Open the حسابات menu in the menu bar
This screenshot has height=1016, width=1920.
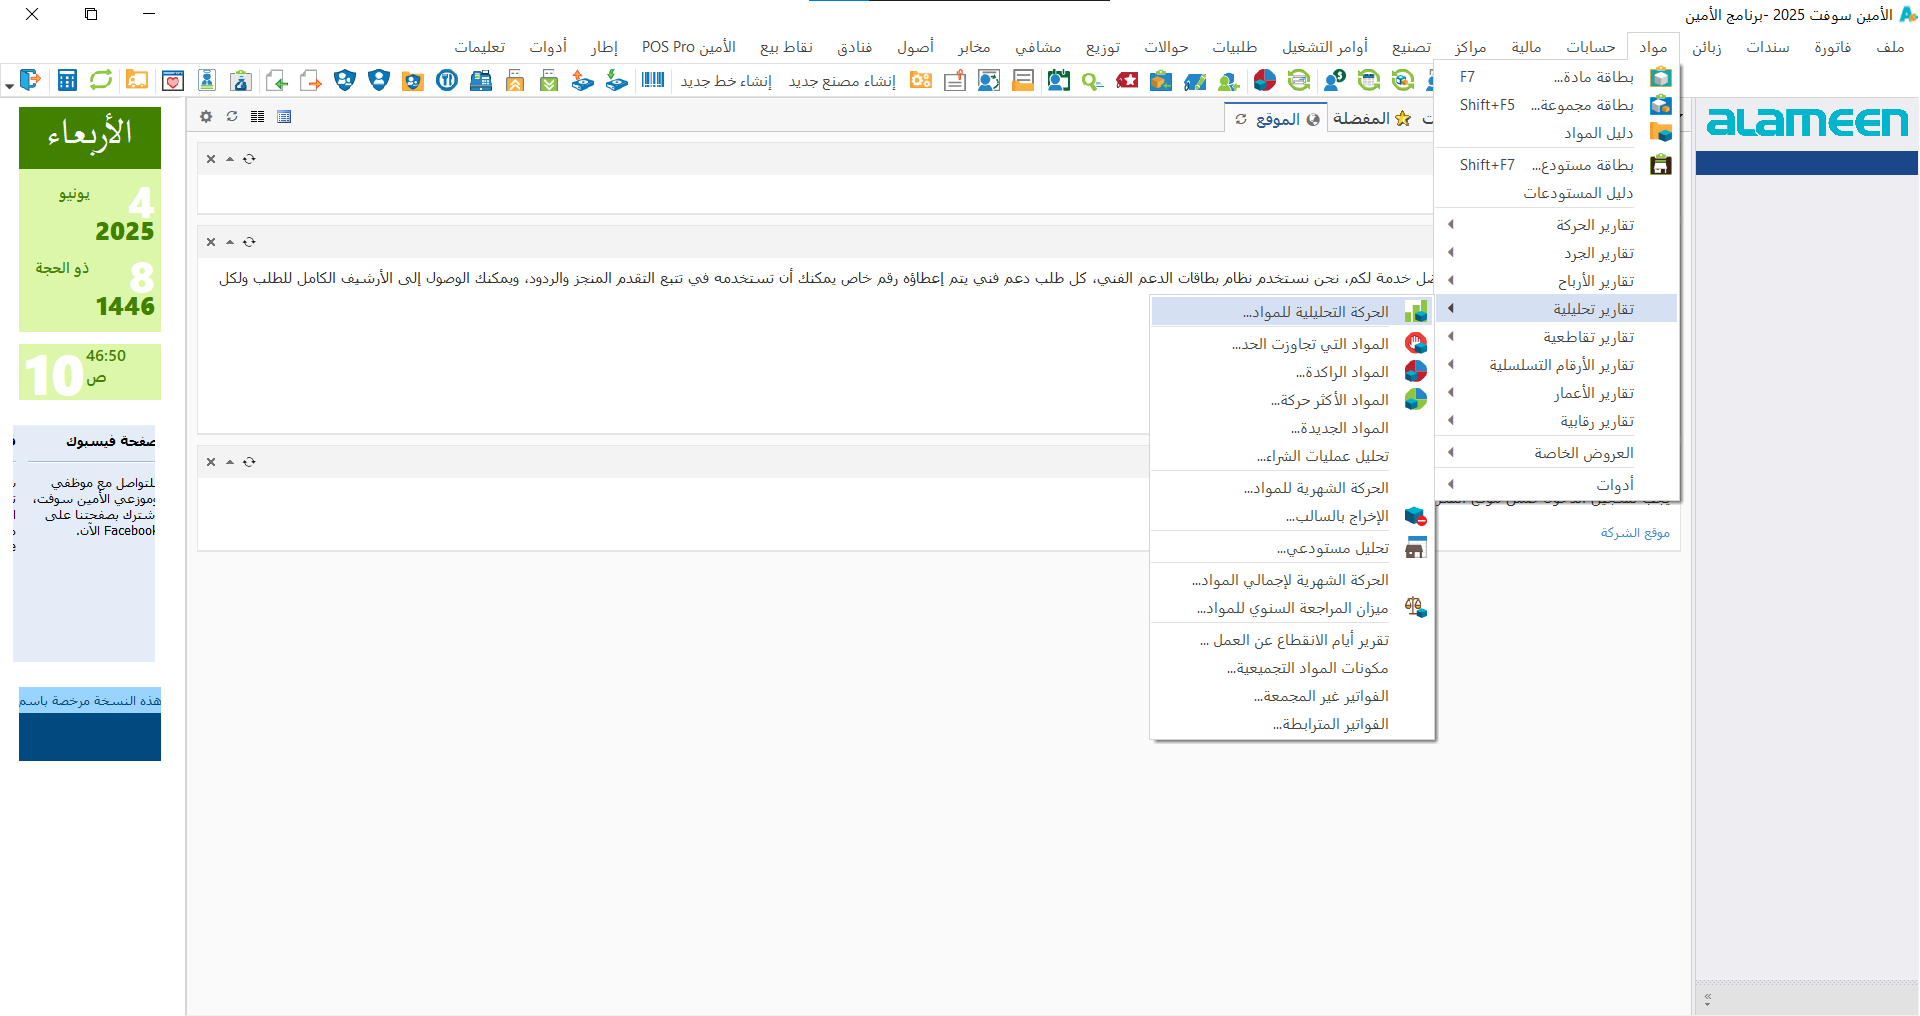pos(1590,47)
